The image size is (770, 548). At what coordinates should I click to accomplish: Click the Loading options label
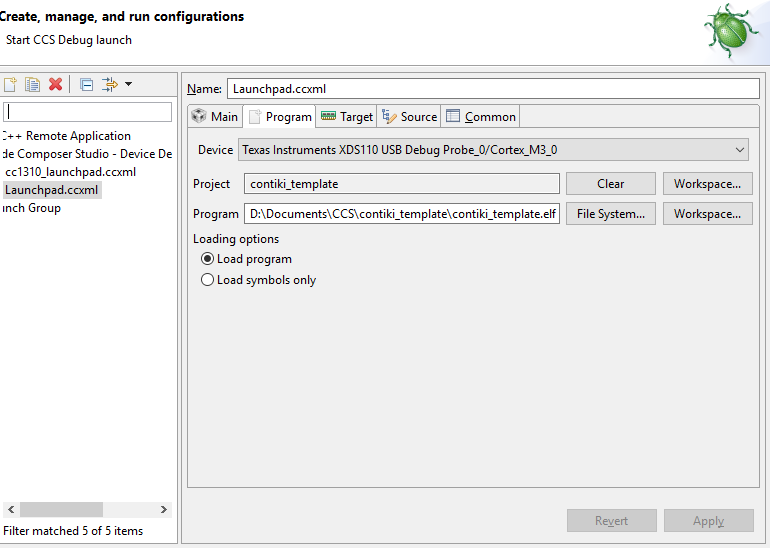pos(236,239)
